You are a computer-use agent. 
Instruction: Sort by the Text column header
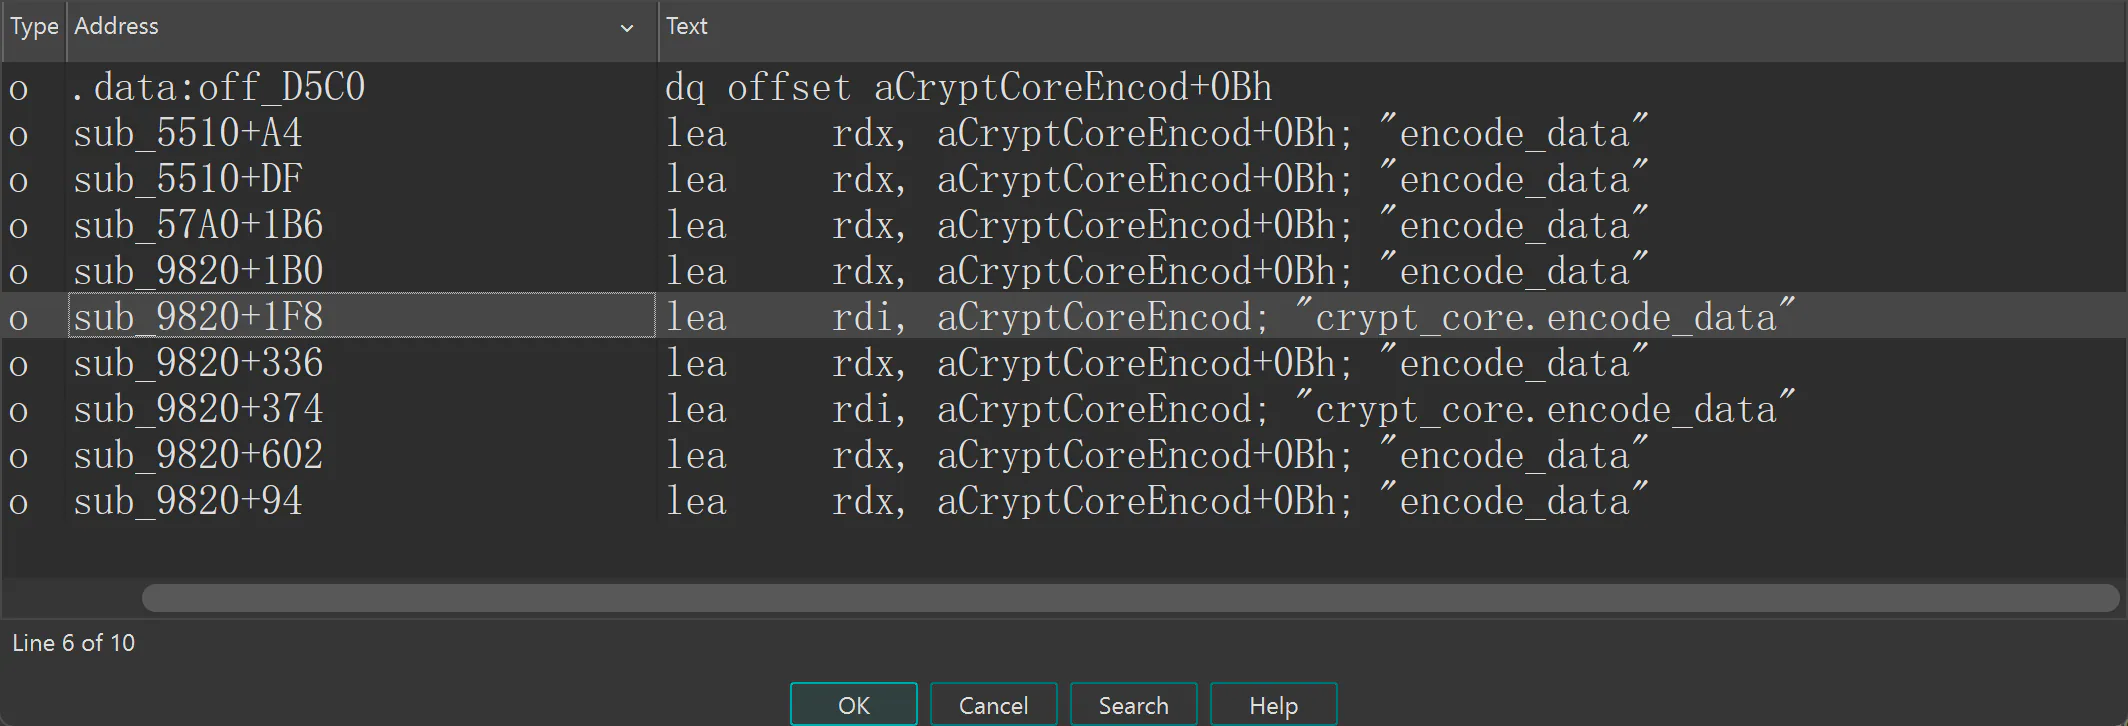(687, 27)
